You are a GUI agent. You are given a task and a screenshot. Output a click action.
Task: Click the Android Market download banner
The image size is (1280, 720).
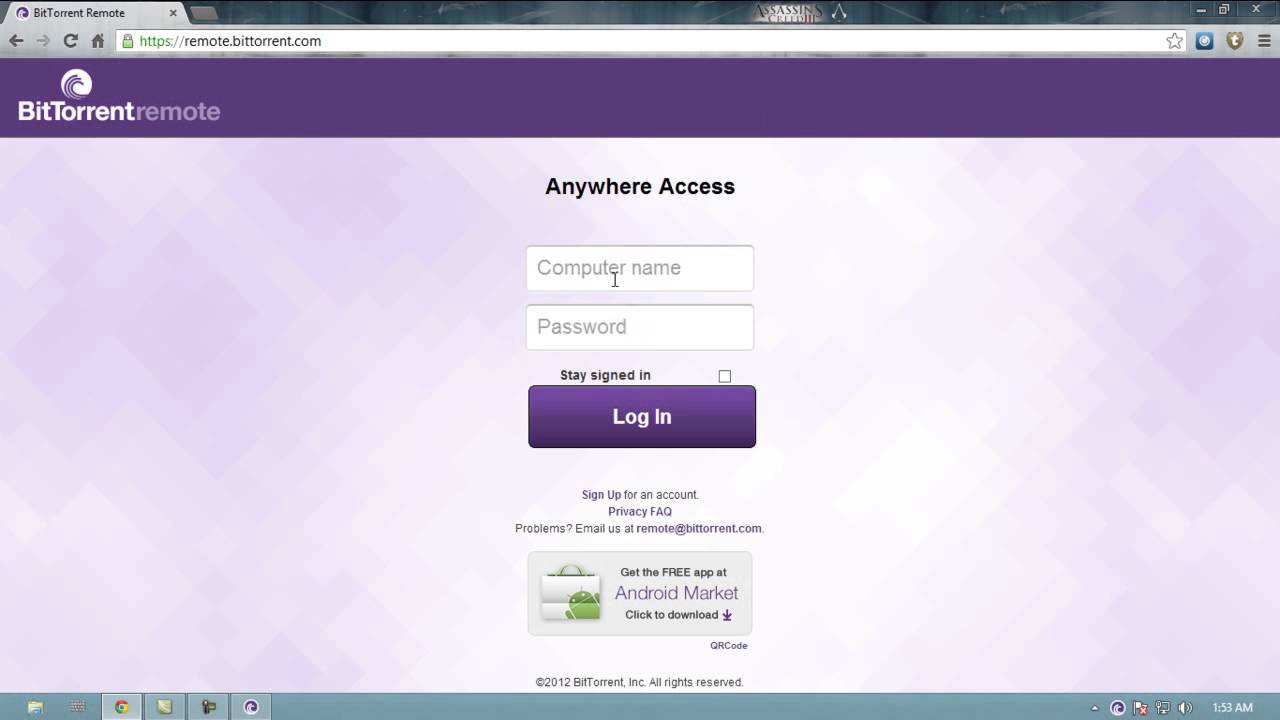coord(640,593)
